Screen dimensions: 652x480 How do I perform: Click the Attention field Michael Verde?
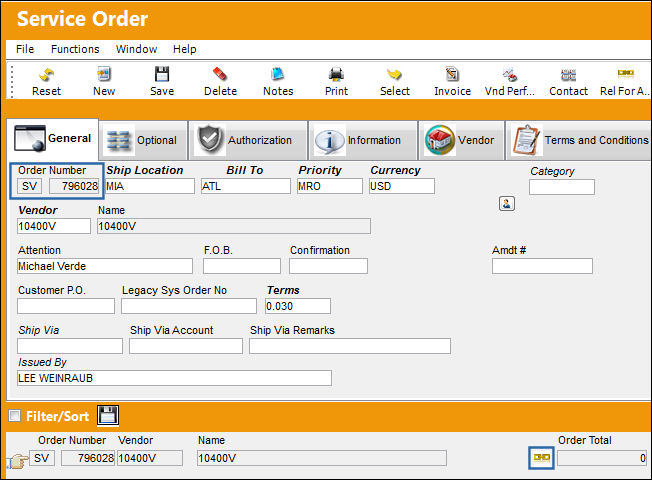105,266
